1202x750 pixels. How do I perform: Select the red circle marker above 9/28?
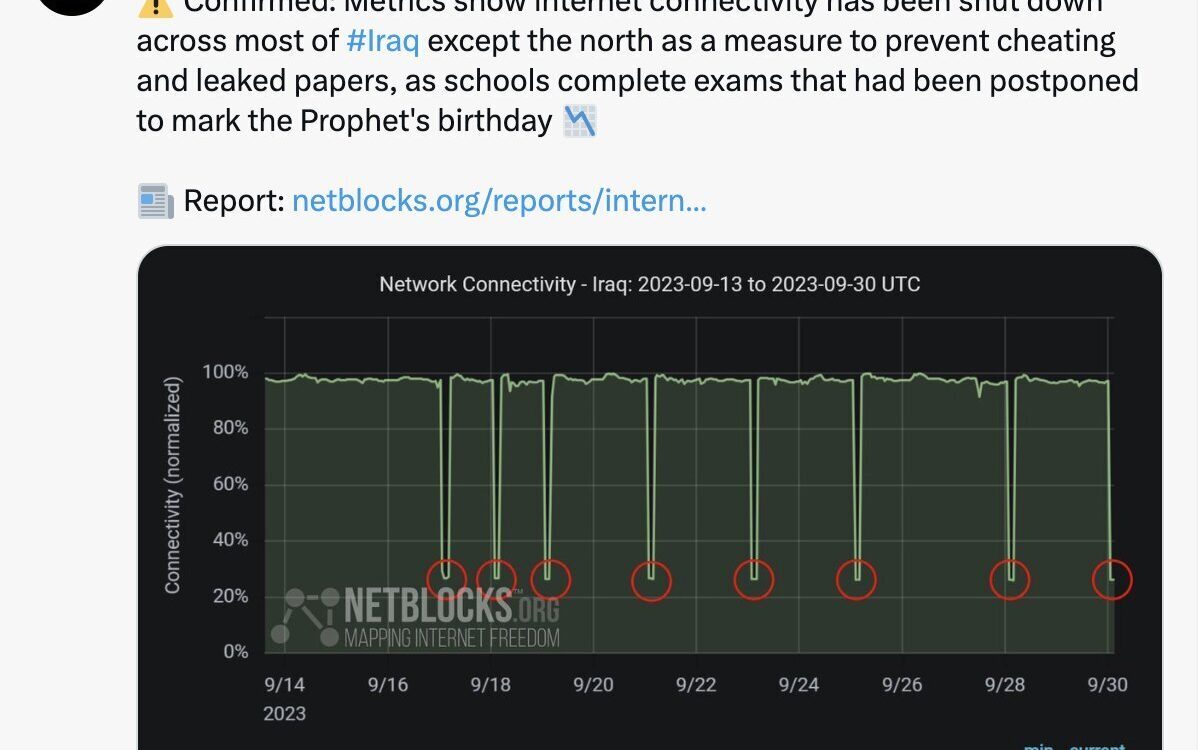click(x=1010, y=579)
